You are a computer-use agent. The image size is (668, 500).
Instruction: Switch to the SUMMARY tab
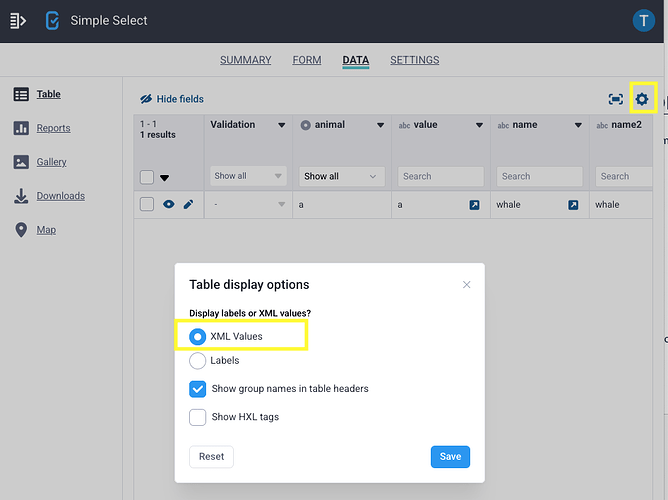coord(245,60)
